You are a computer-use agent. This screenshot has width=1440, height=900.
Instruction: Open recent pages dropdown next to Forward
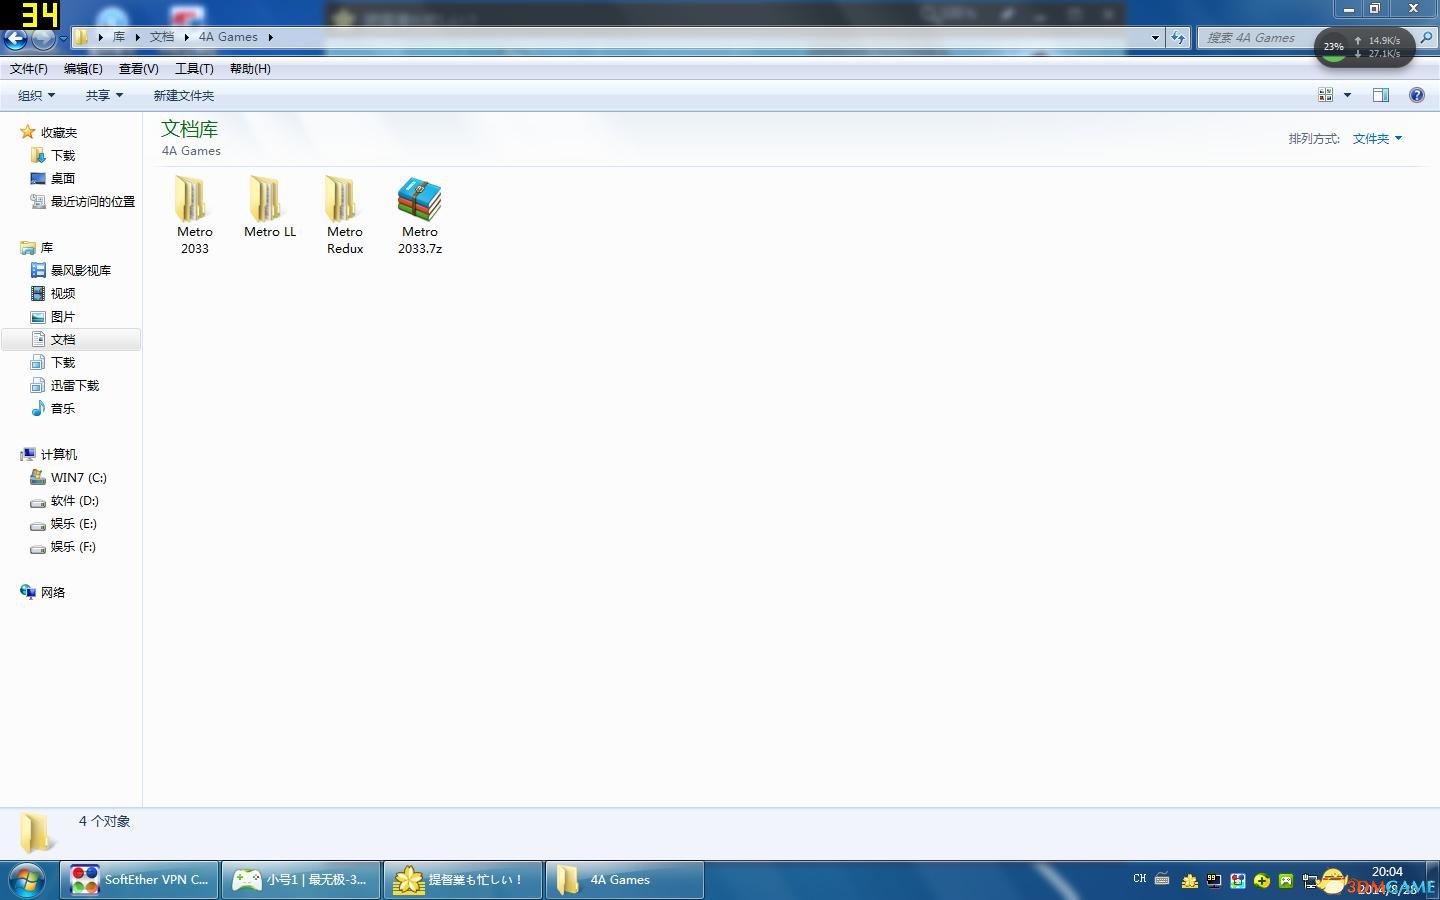tap(63, 39)
